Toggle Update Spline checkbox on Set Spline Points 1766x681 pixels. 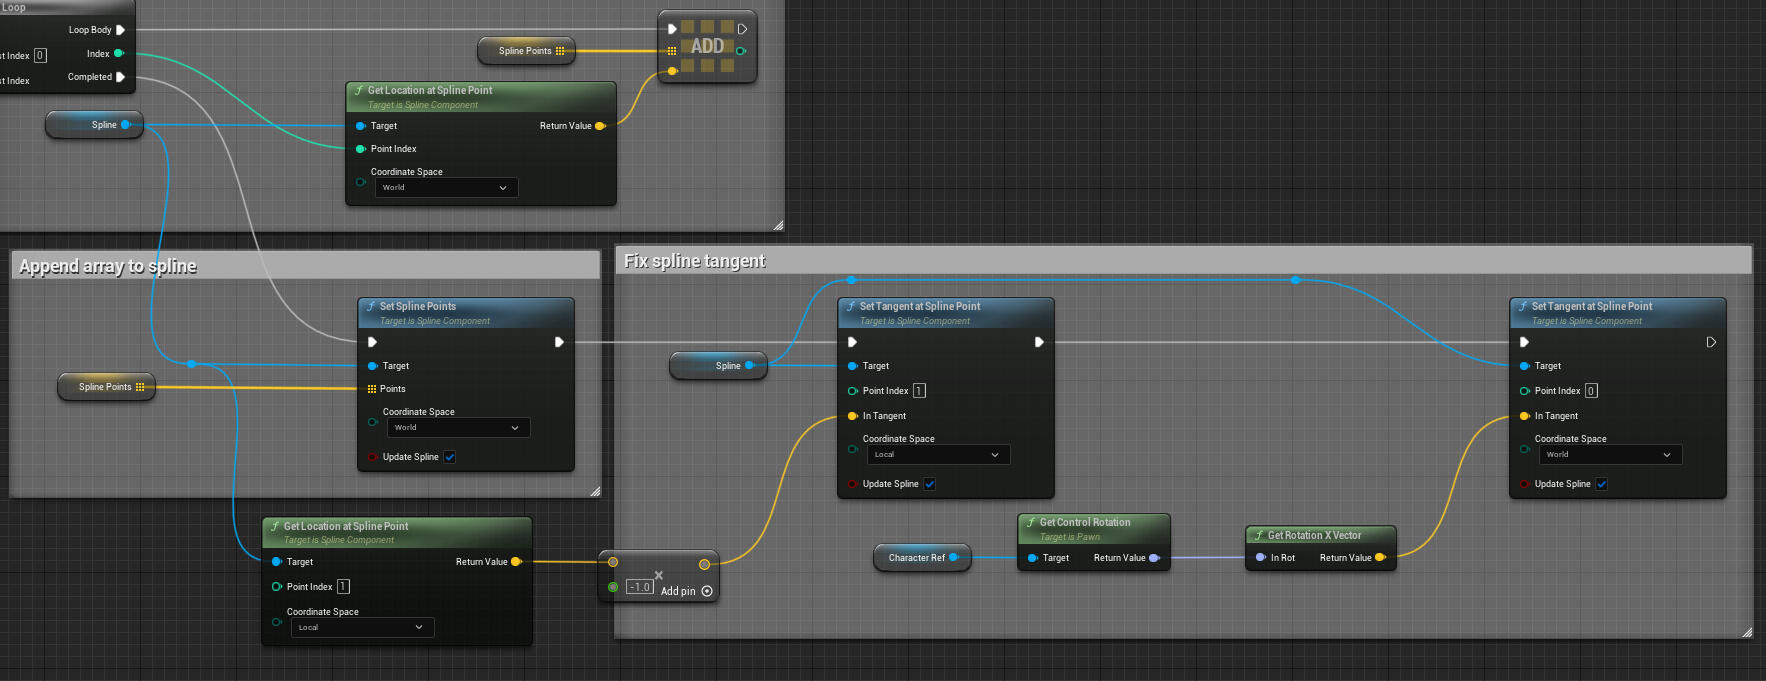pyautogui.click(x=450, y=457)
